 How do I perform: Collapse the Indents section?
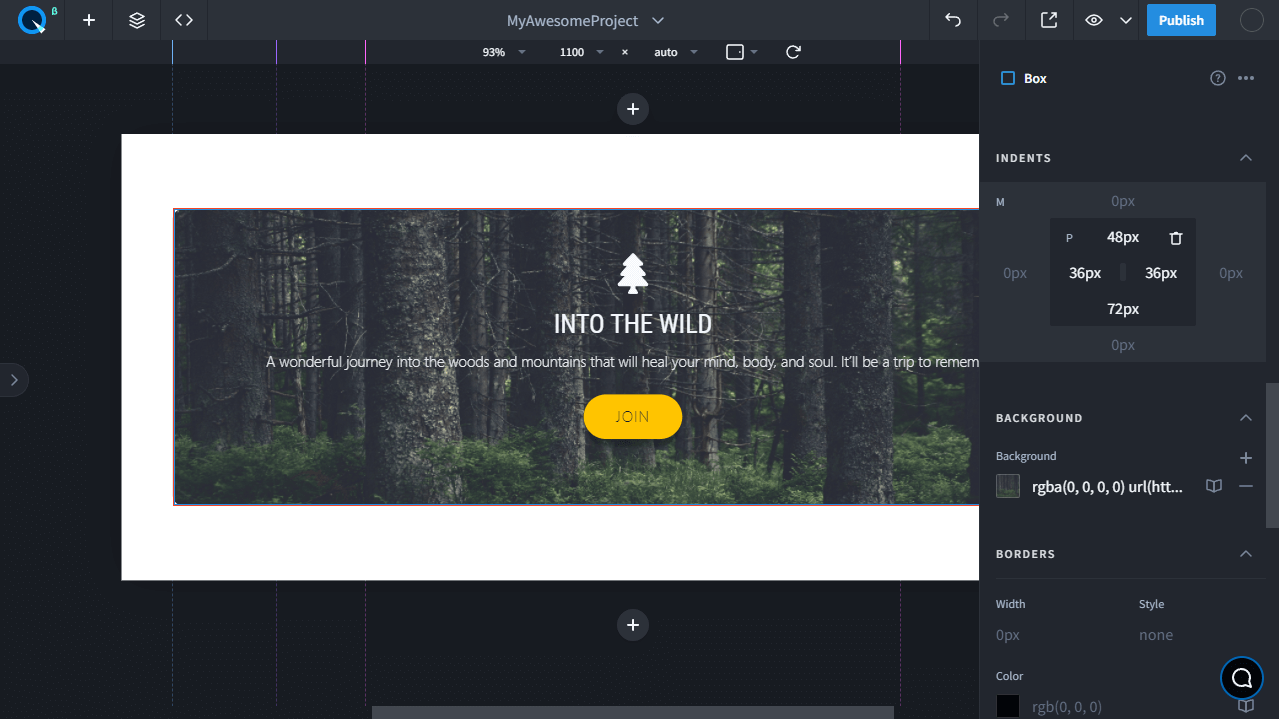(x=1246, y=158)
